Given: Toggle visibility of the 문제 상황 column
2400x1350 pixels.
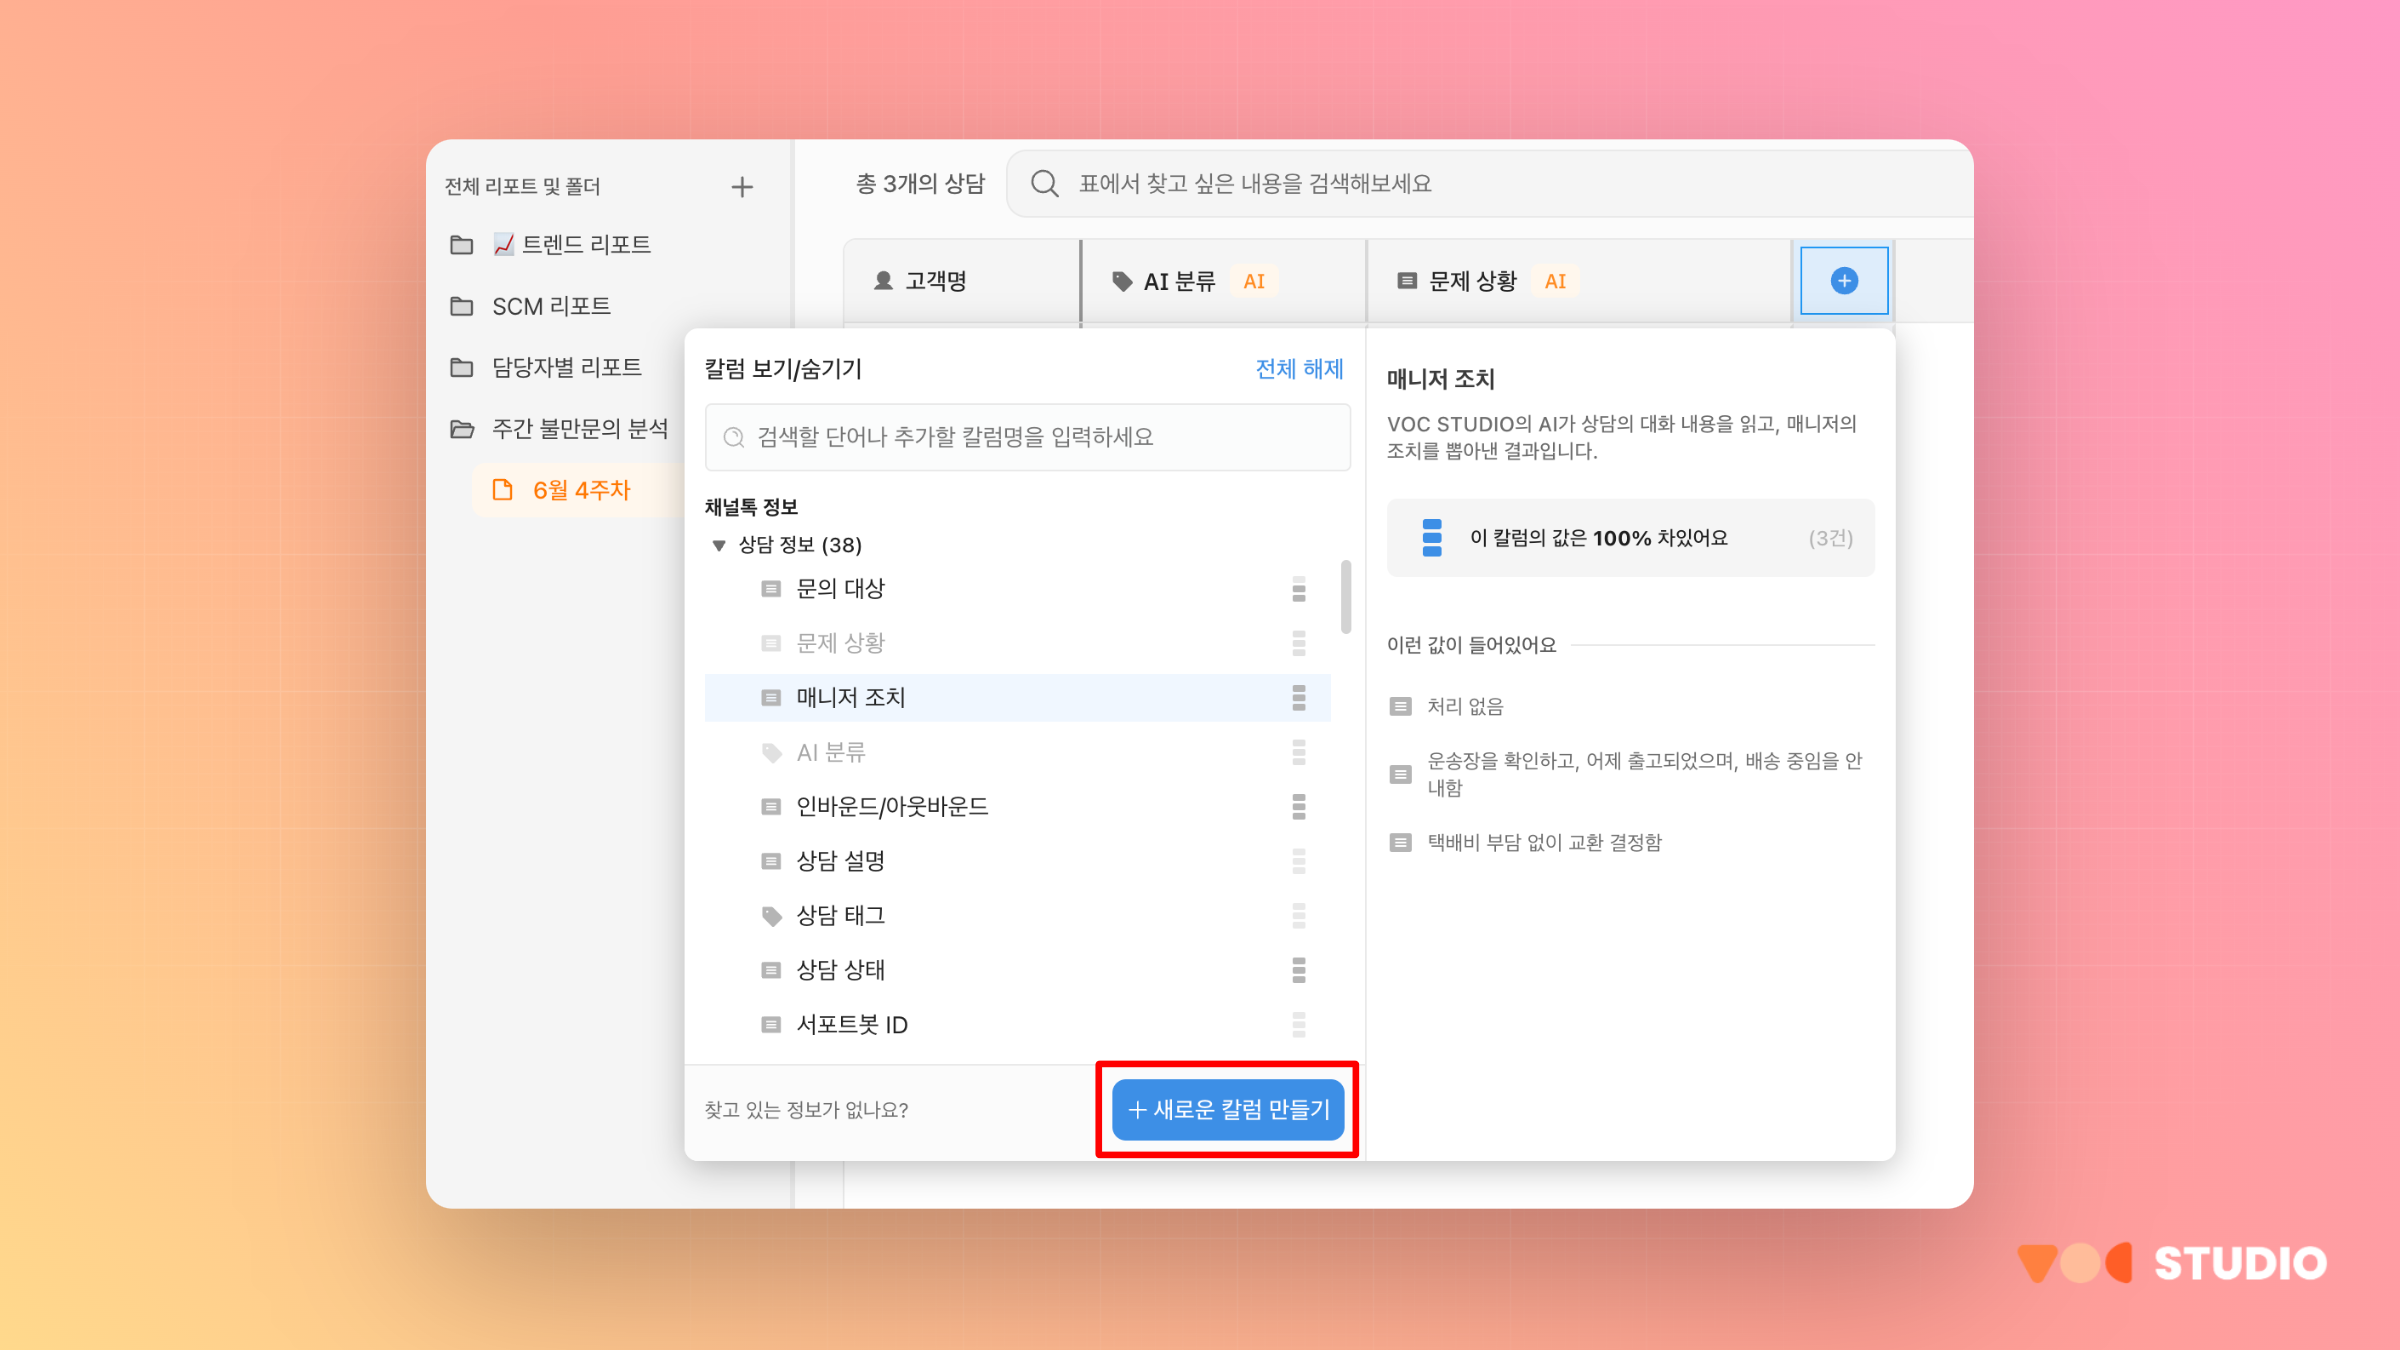Looking at the screenshot, I should tap(840, 644).
